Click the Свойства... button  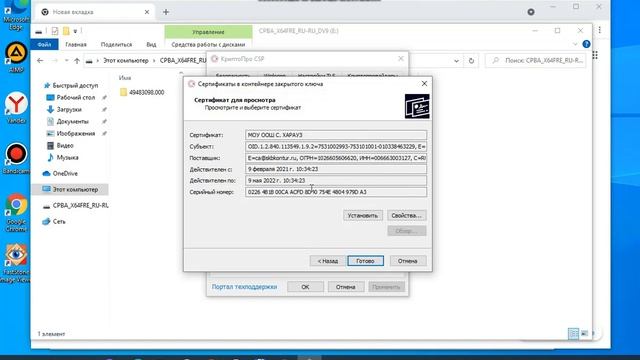coord(407,215)
